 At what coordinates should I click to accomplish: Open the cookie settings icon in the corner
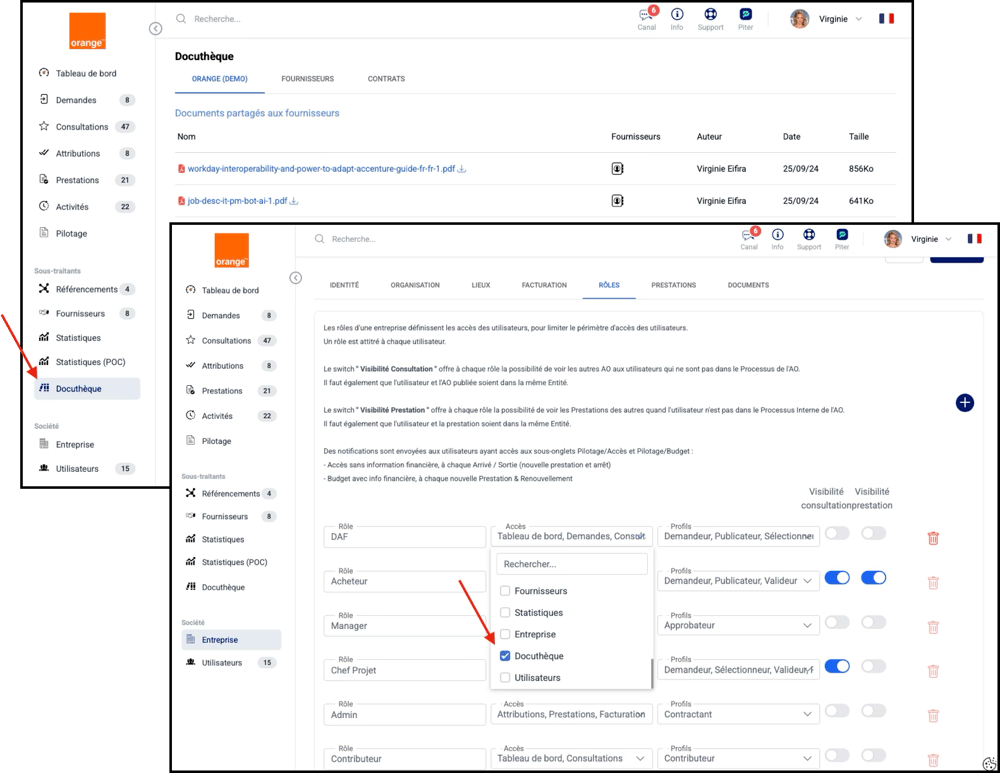pyautogui.click(x=990, y=763)
